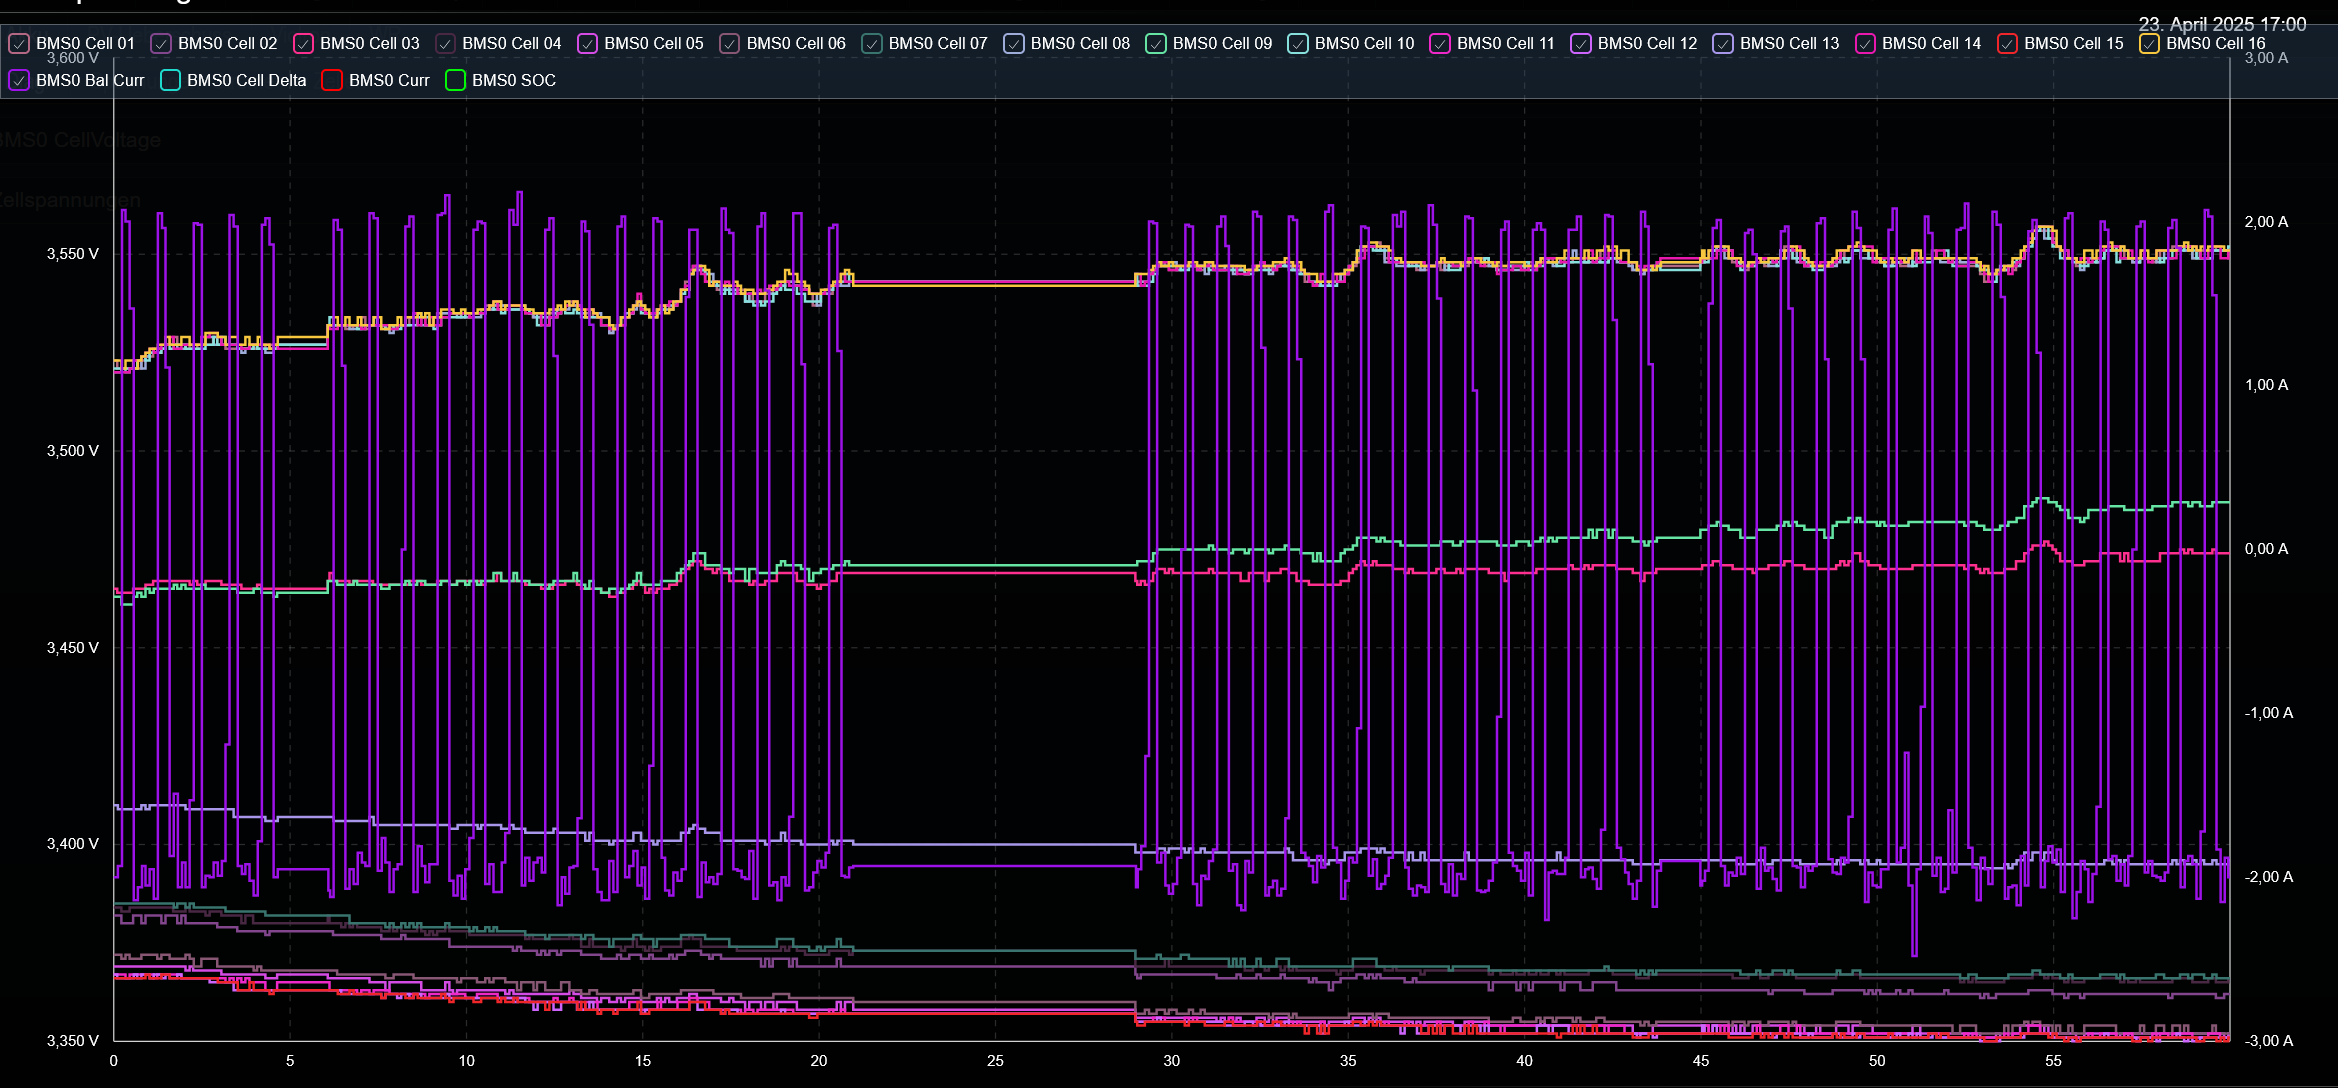Click the 3,450 V axis label

(x=73, y=648)
